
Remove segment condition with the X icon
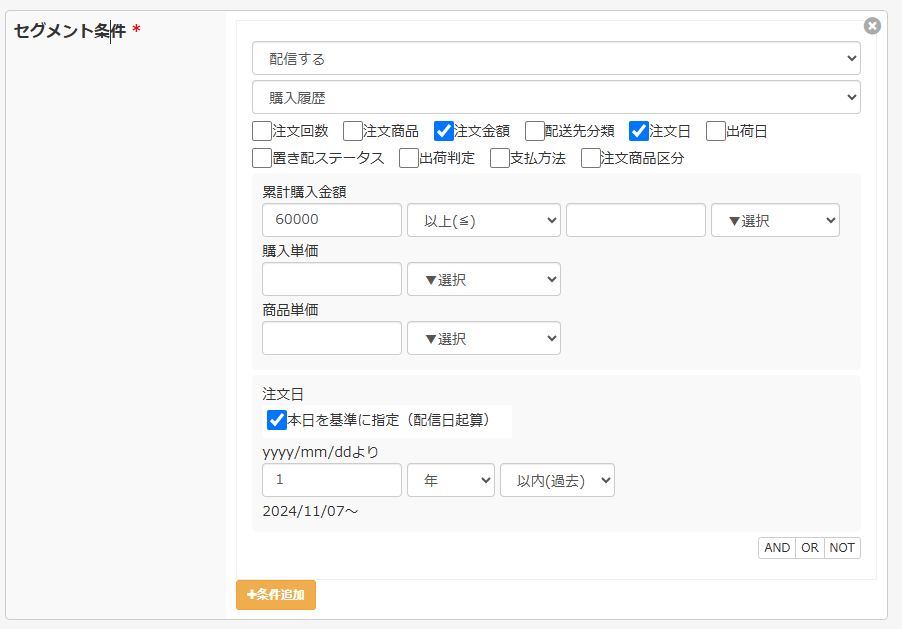click(x=872, y=26)
